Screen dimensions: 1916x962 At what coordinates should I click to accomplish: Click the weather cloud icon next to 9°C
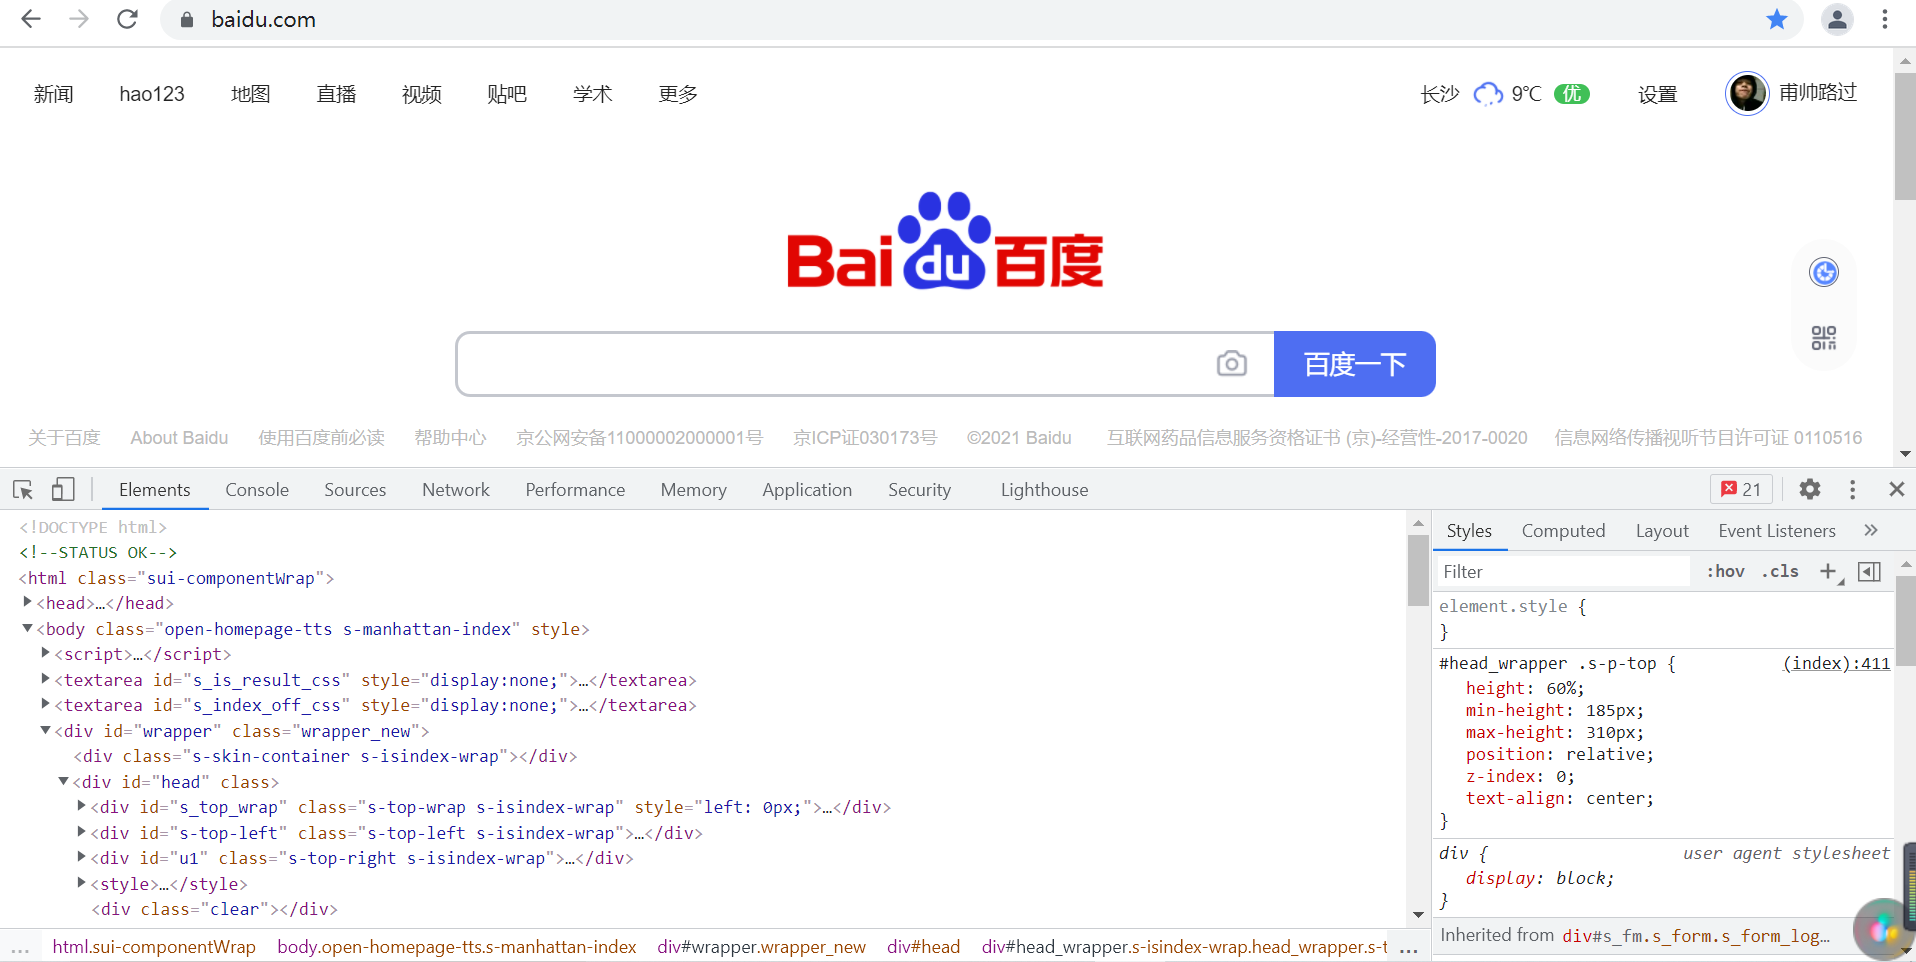1488,94
